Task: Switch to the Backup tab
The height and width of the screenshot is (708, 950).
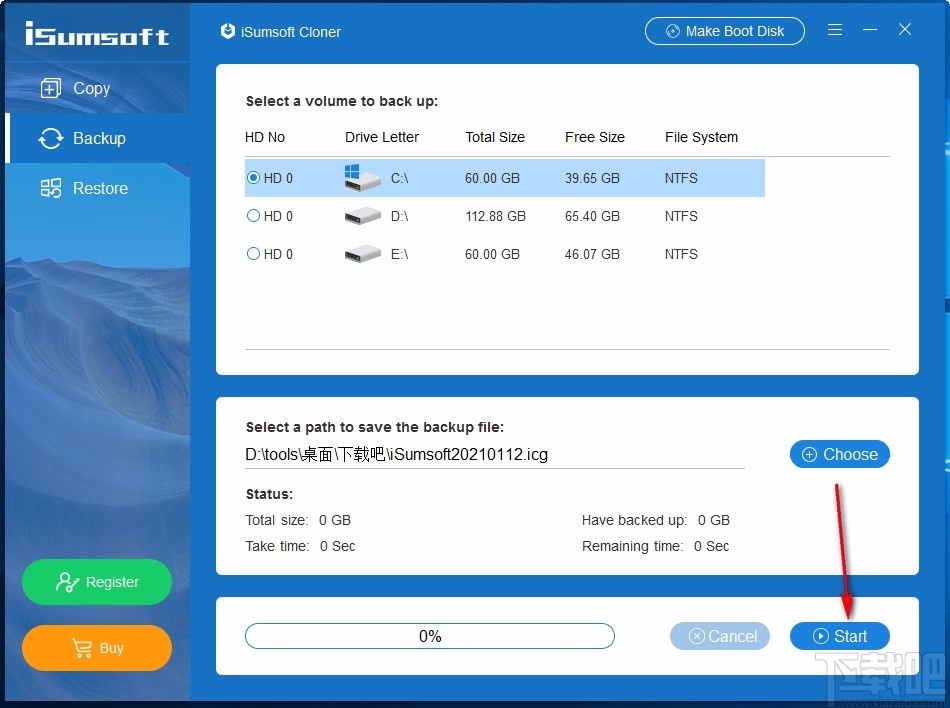Action: 97,138
